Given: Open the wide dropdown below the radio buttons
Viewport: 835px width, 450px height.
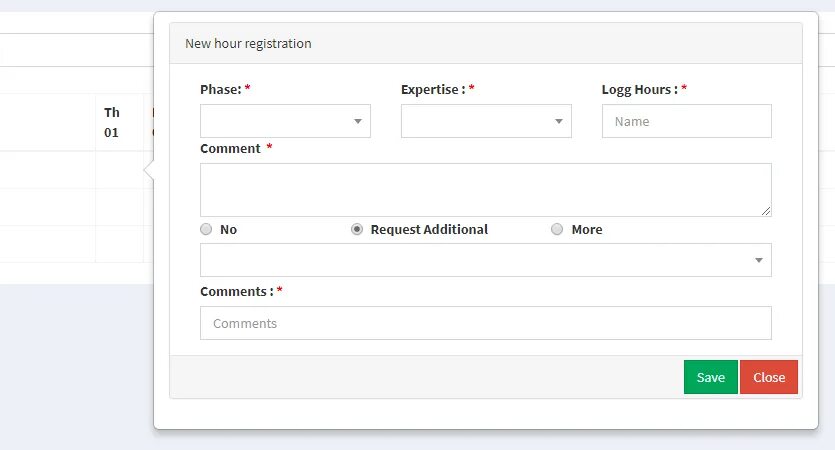Looking at the screenshot, I should [486, 260].
